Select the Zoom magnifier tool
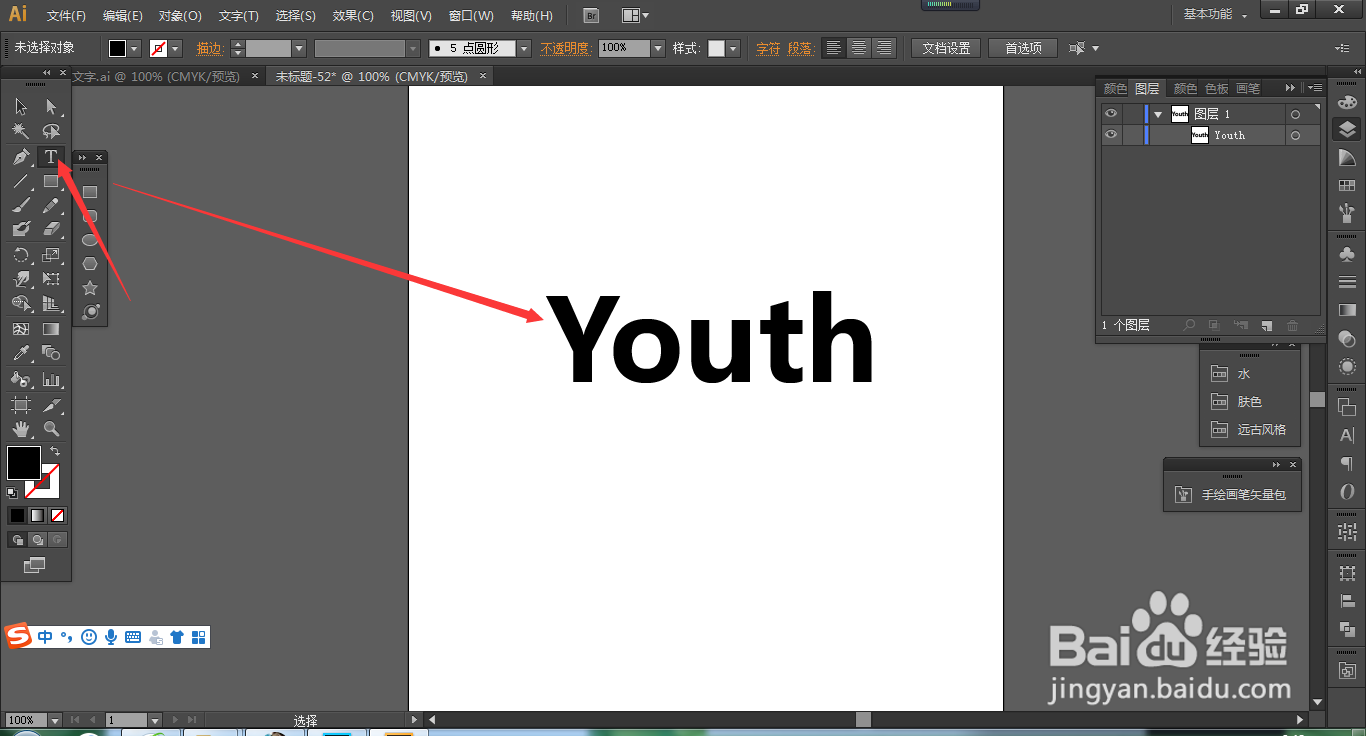The height and width of the screenshot is (736, 1366). pos(51,429)
